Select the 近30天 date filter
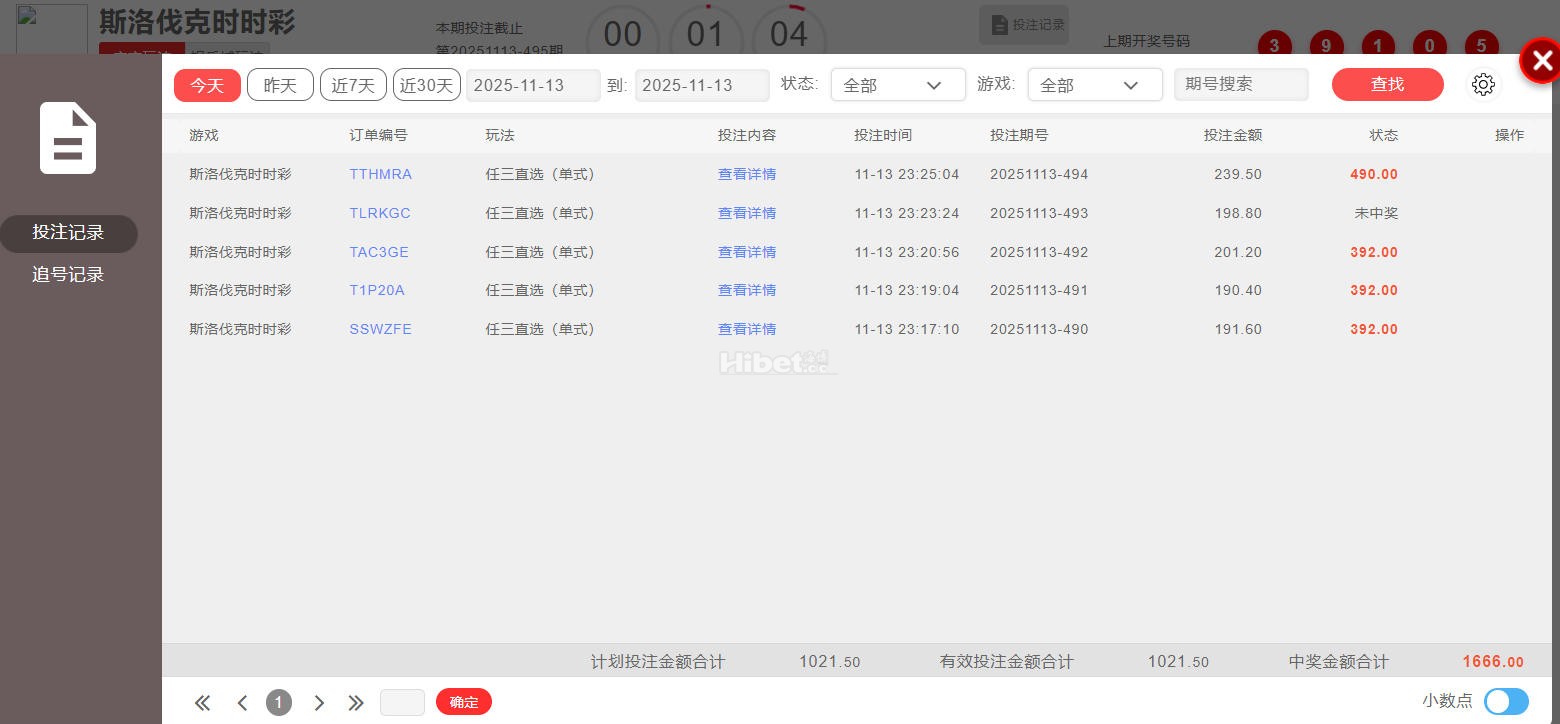 coord(426,84)
